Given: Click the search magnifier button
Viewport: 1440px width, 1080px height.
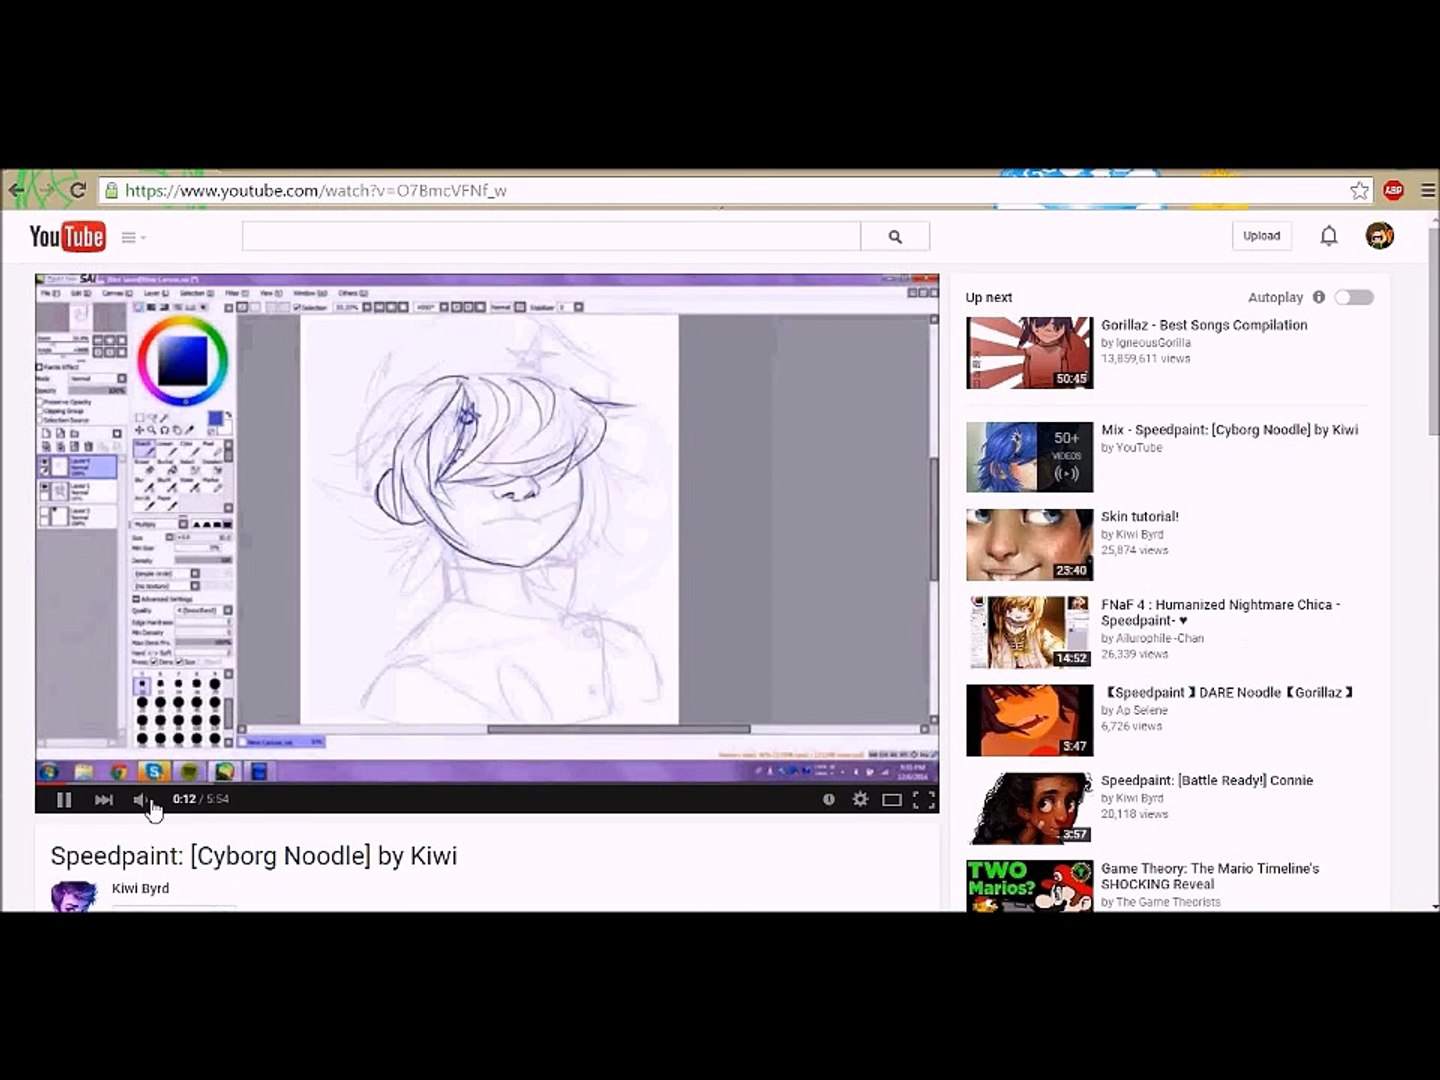Looking at the screenshot, I should [x=895, y=236].
